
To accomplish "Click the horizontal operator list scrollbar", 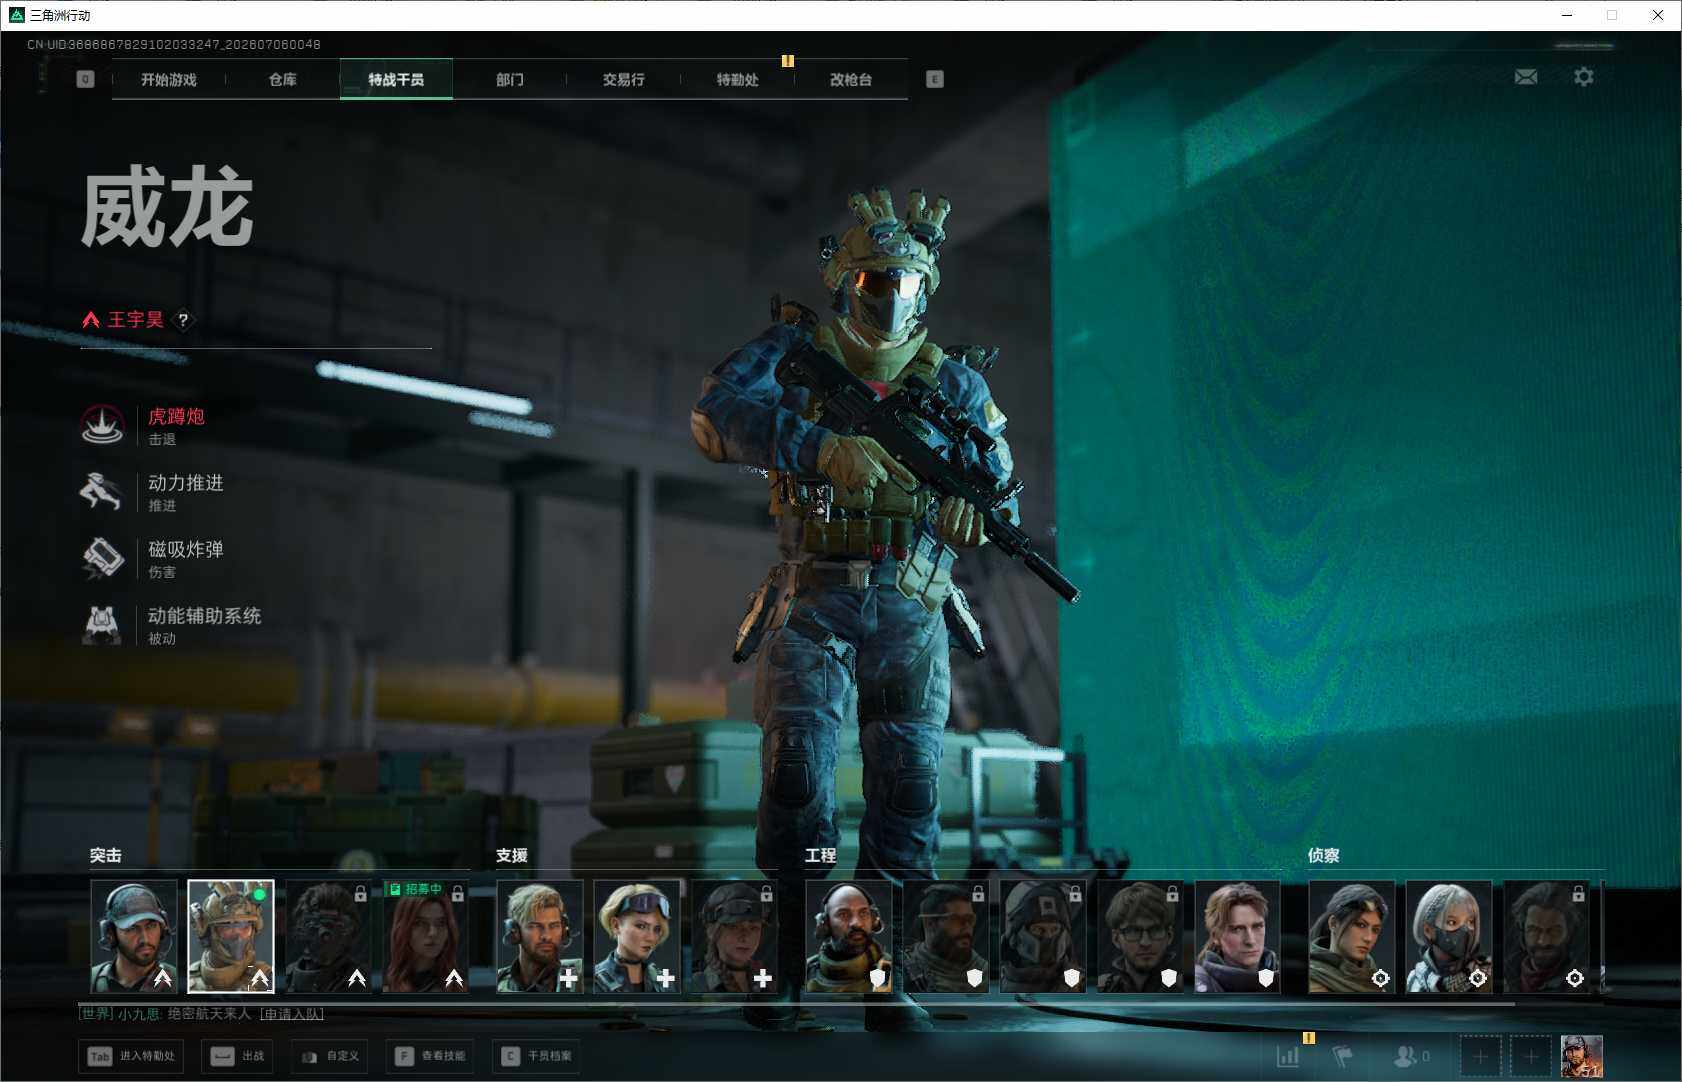I will click(797, 1002).
